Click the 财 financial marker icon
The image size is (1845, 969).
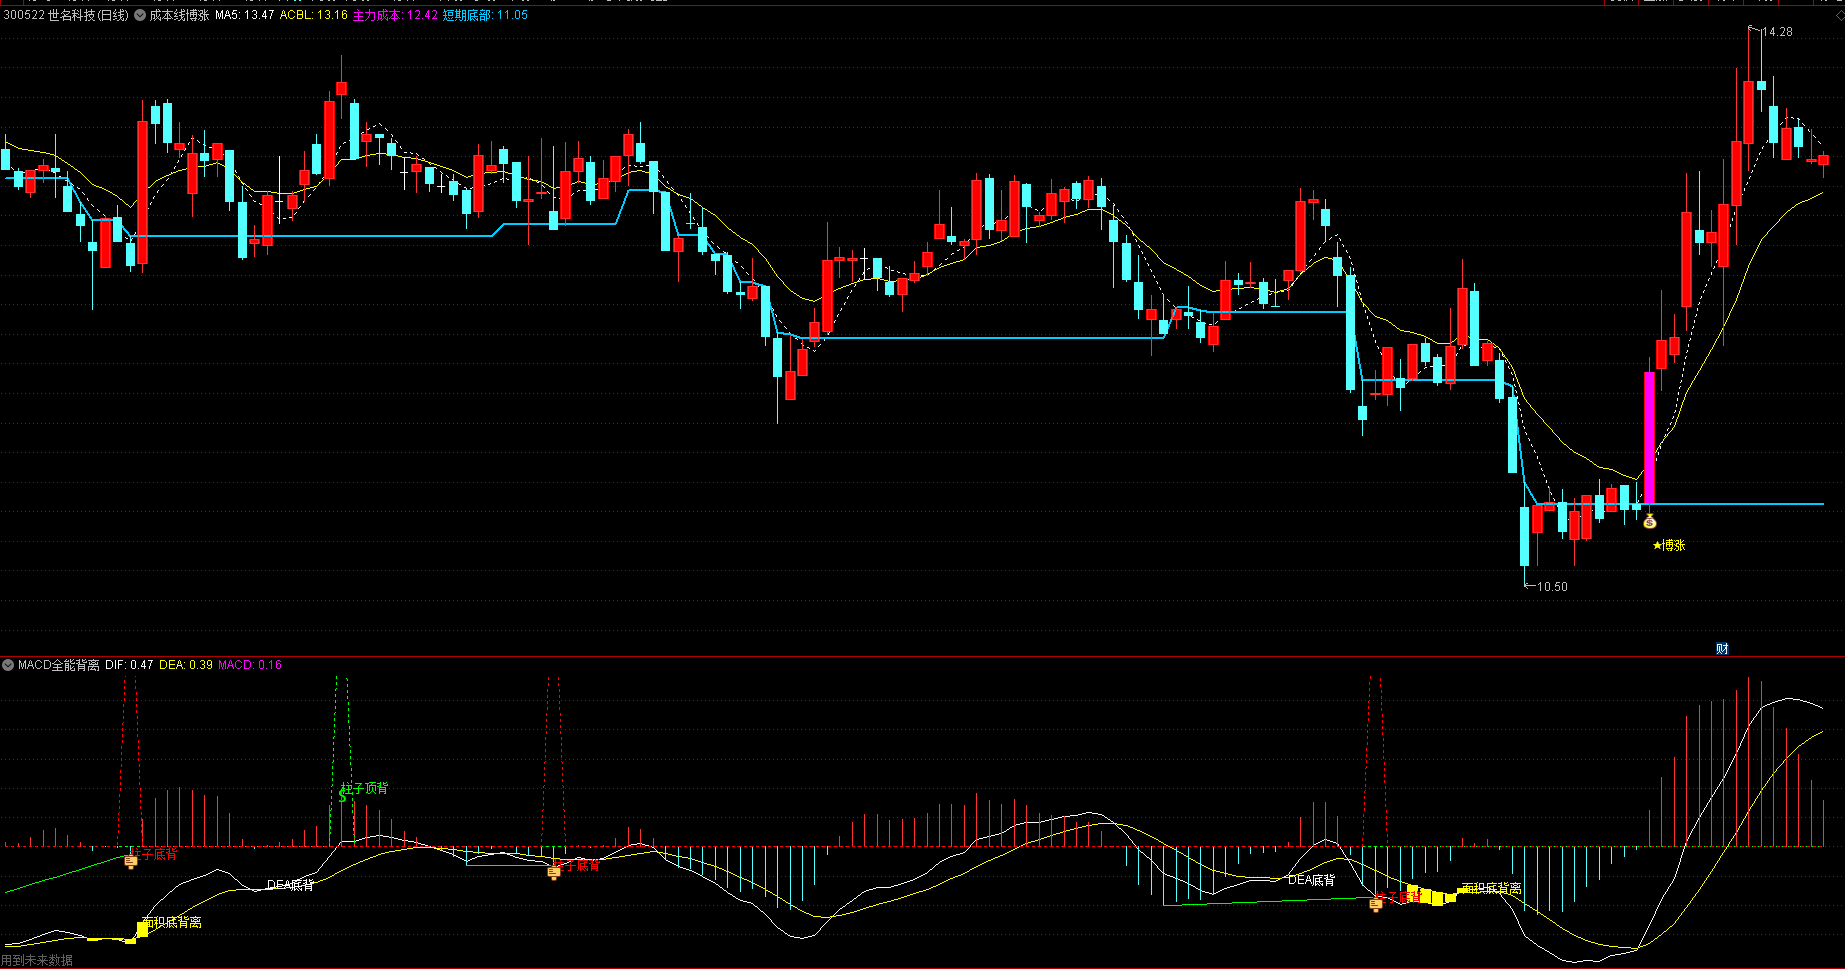[x=1722, y=649]
